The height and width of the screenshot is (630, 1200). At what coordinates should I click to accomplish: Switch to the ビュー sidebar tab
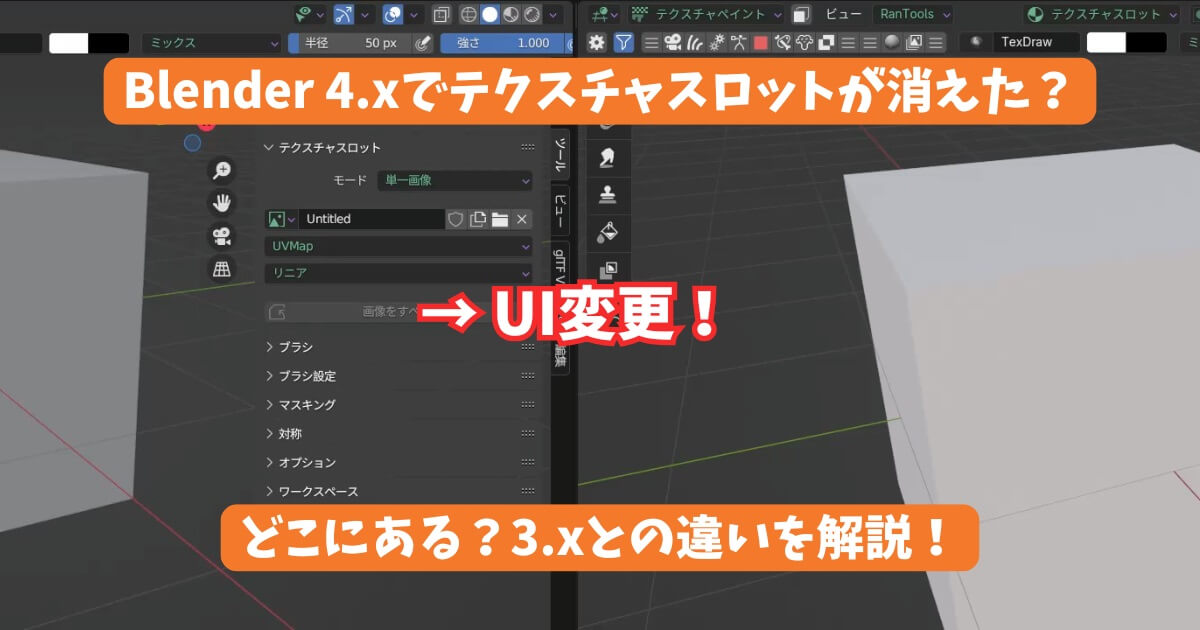(x=561, y=209)
